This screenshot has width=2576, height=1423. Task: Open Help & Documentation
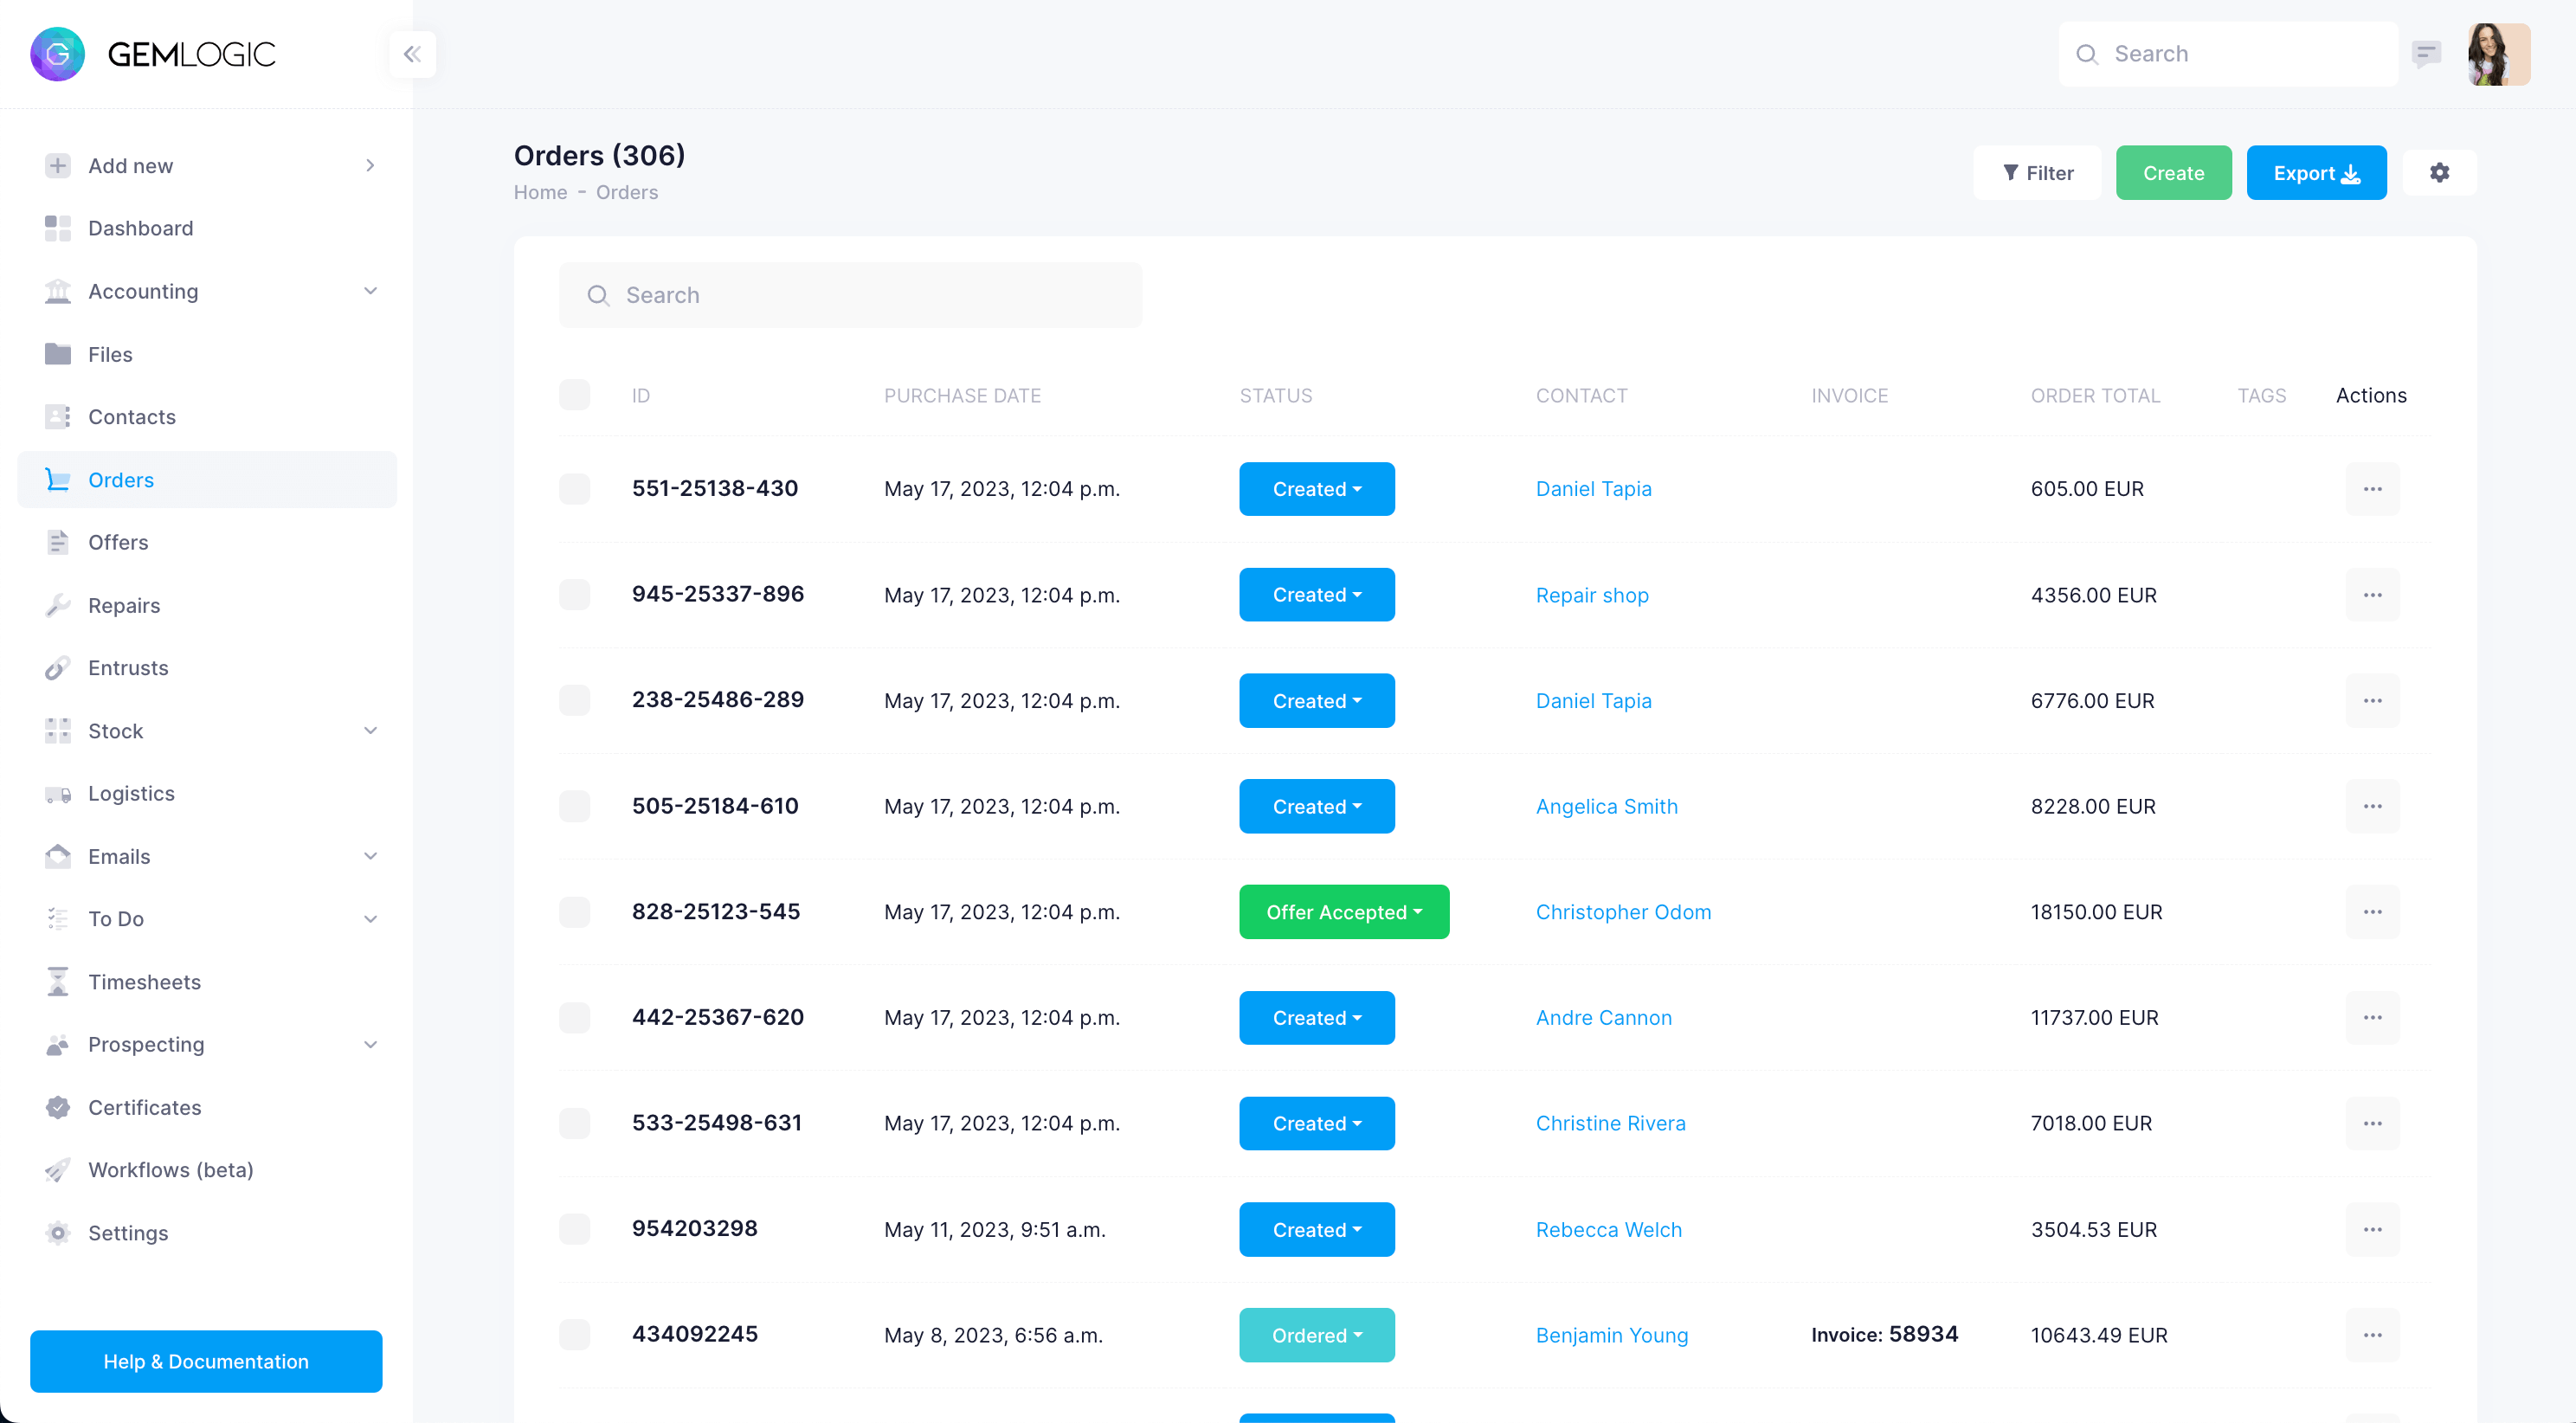tap(206, 1361)
